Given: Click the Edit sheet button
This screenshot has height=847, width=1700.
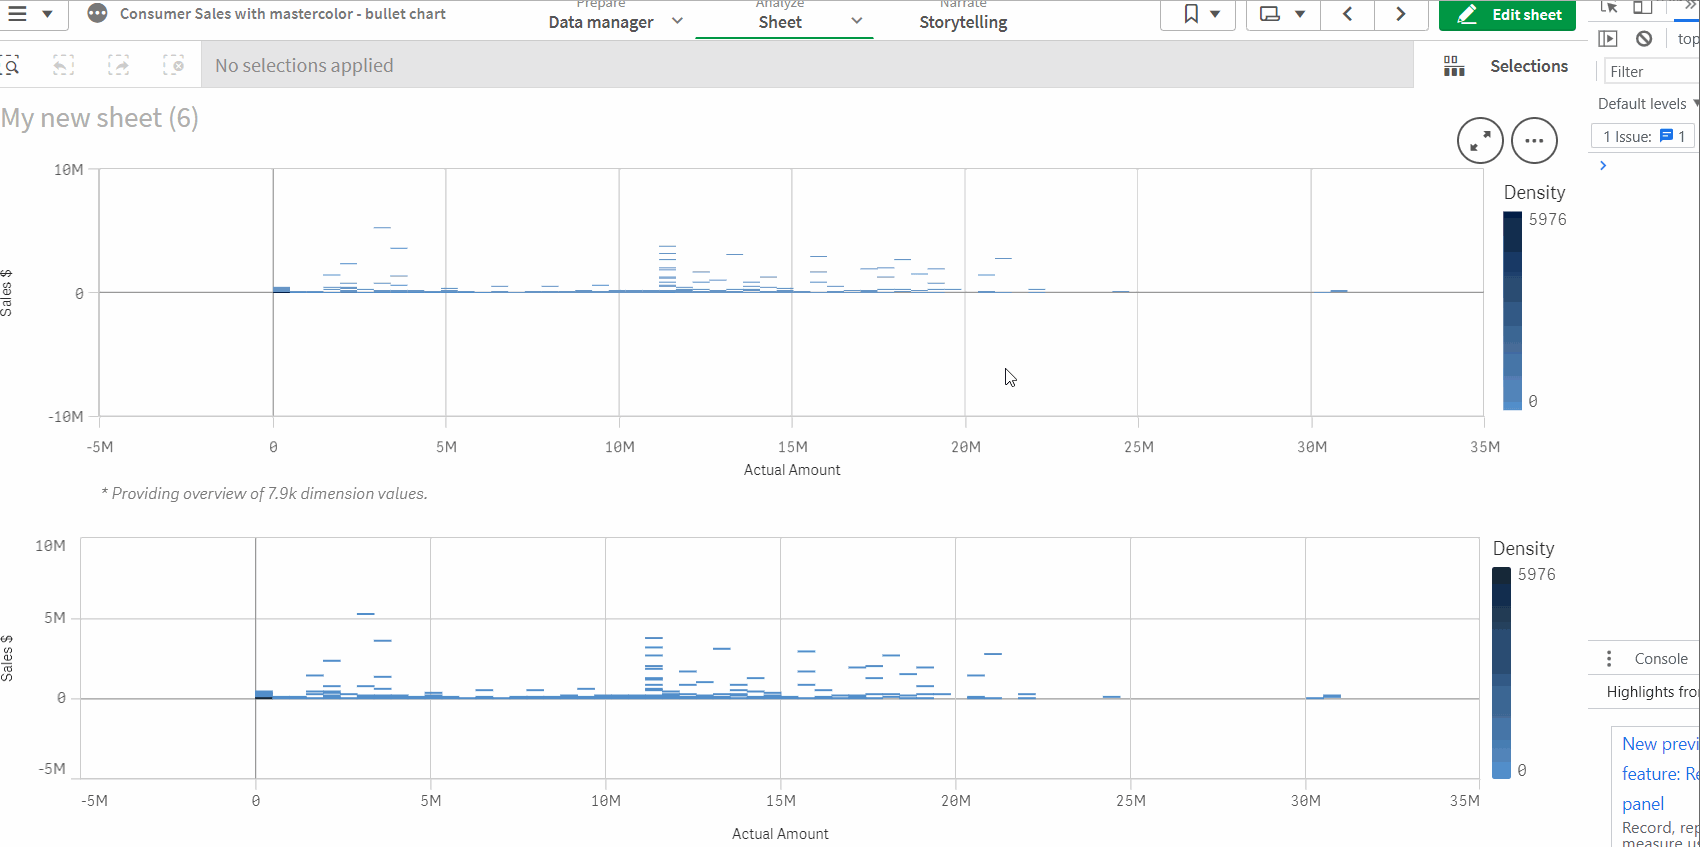Looking at the screenshot, I should click(1507, 15).
